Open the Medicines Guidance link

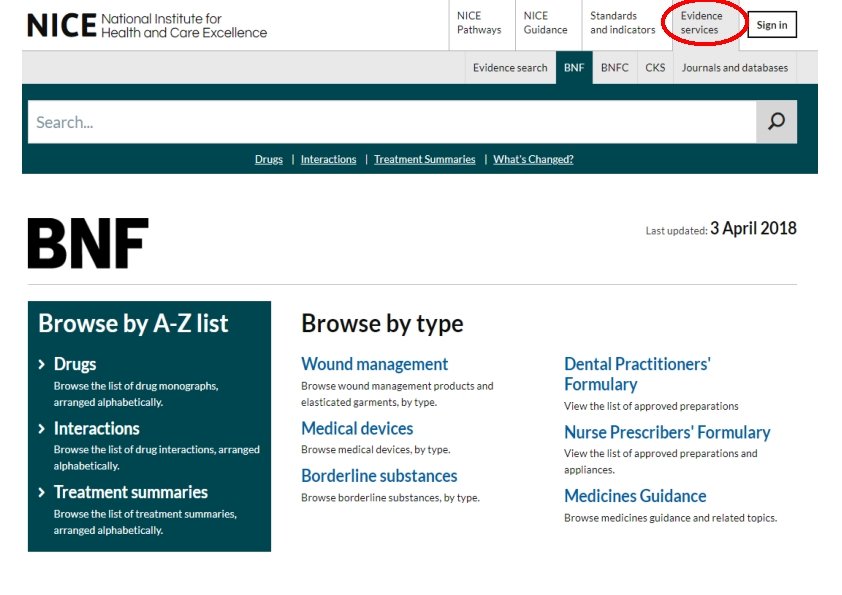coord(635,496)
